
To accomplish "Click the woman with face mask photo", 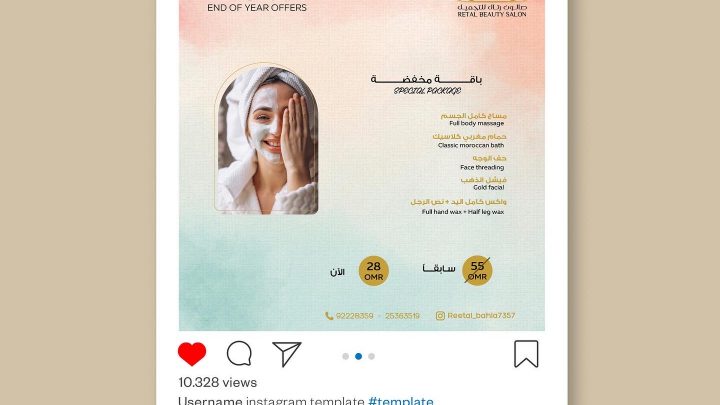I will [266, 140].
